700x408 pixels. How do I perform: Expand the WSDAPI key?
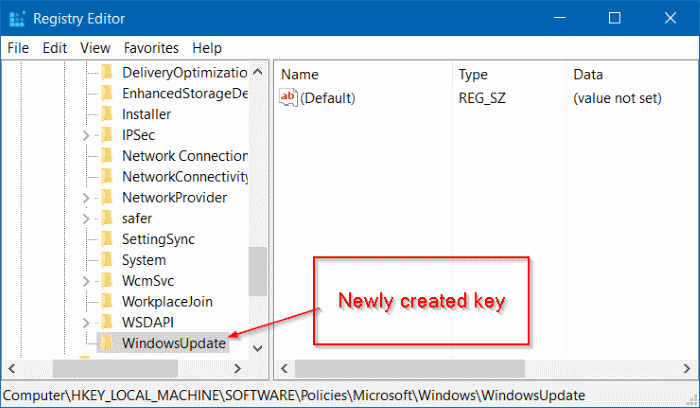[x=86, y=323]
